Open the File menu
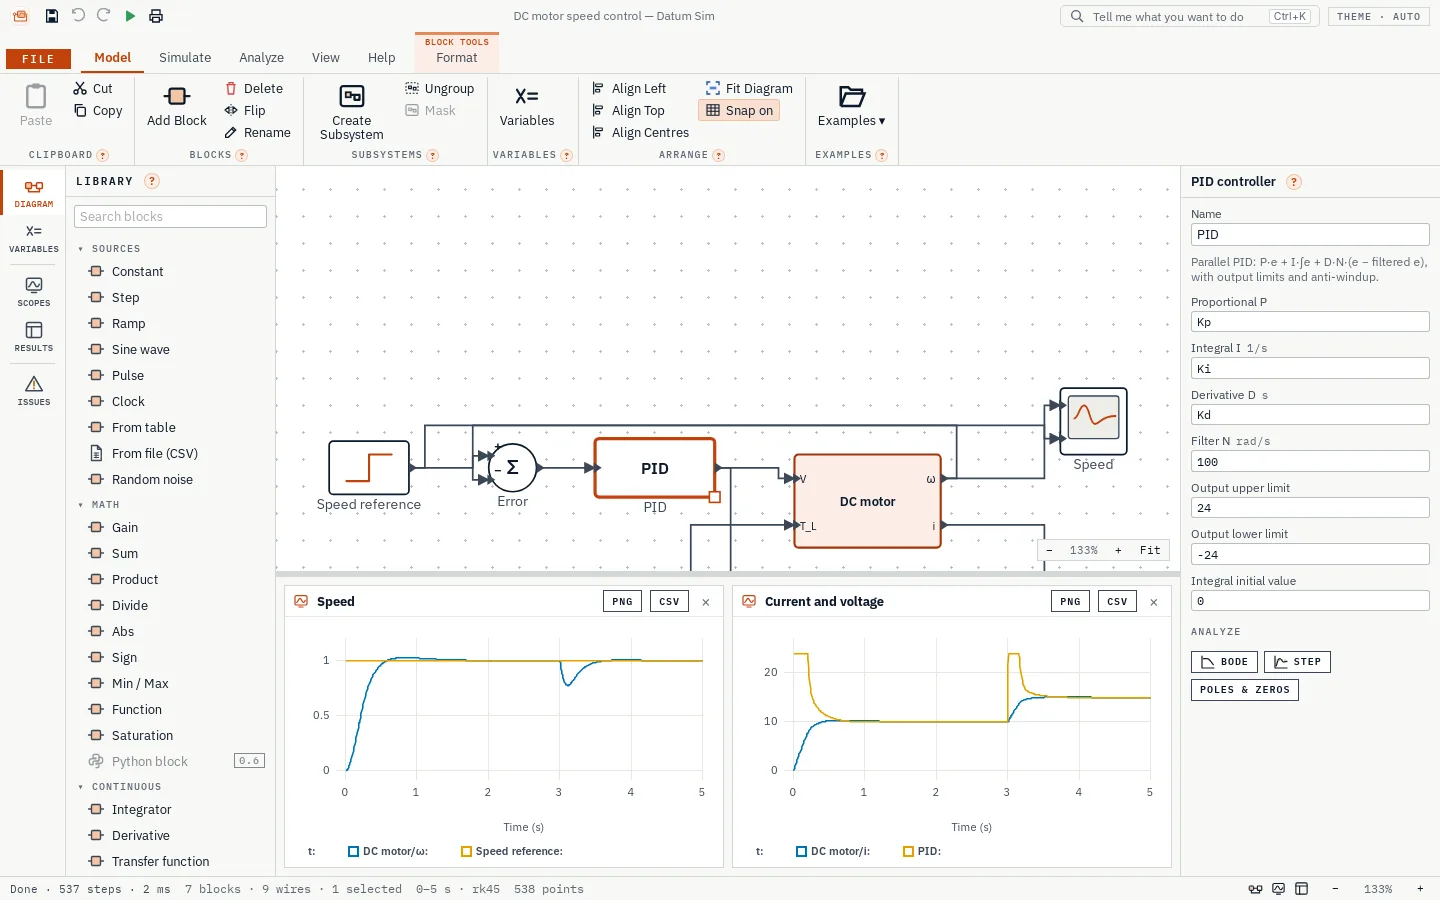 click(x=38, y=59)
